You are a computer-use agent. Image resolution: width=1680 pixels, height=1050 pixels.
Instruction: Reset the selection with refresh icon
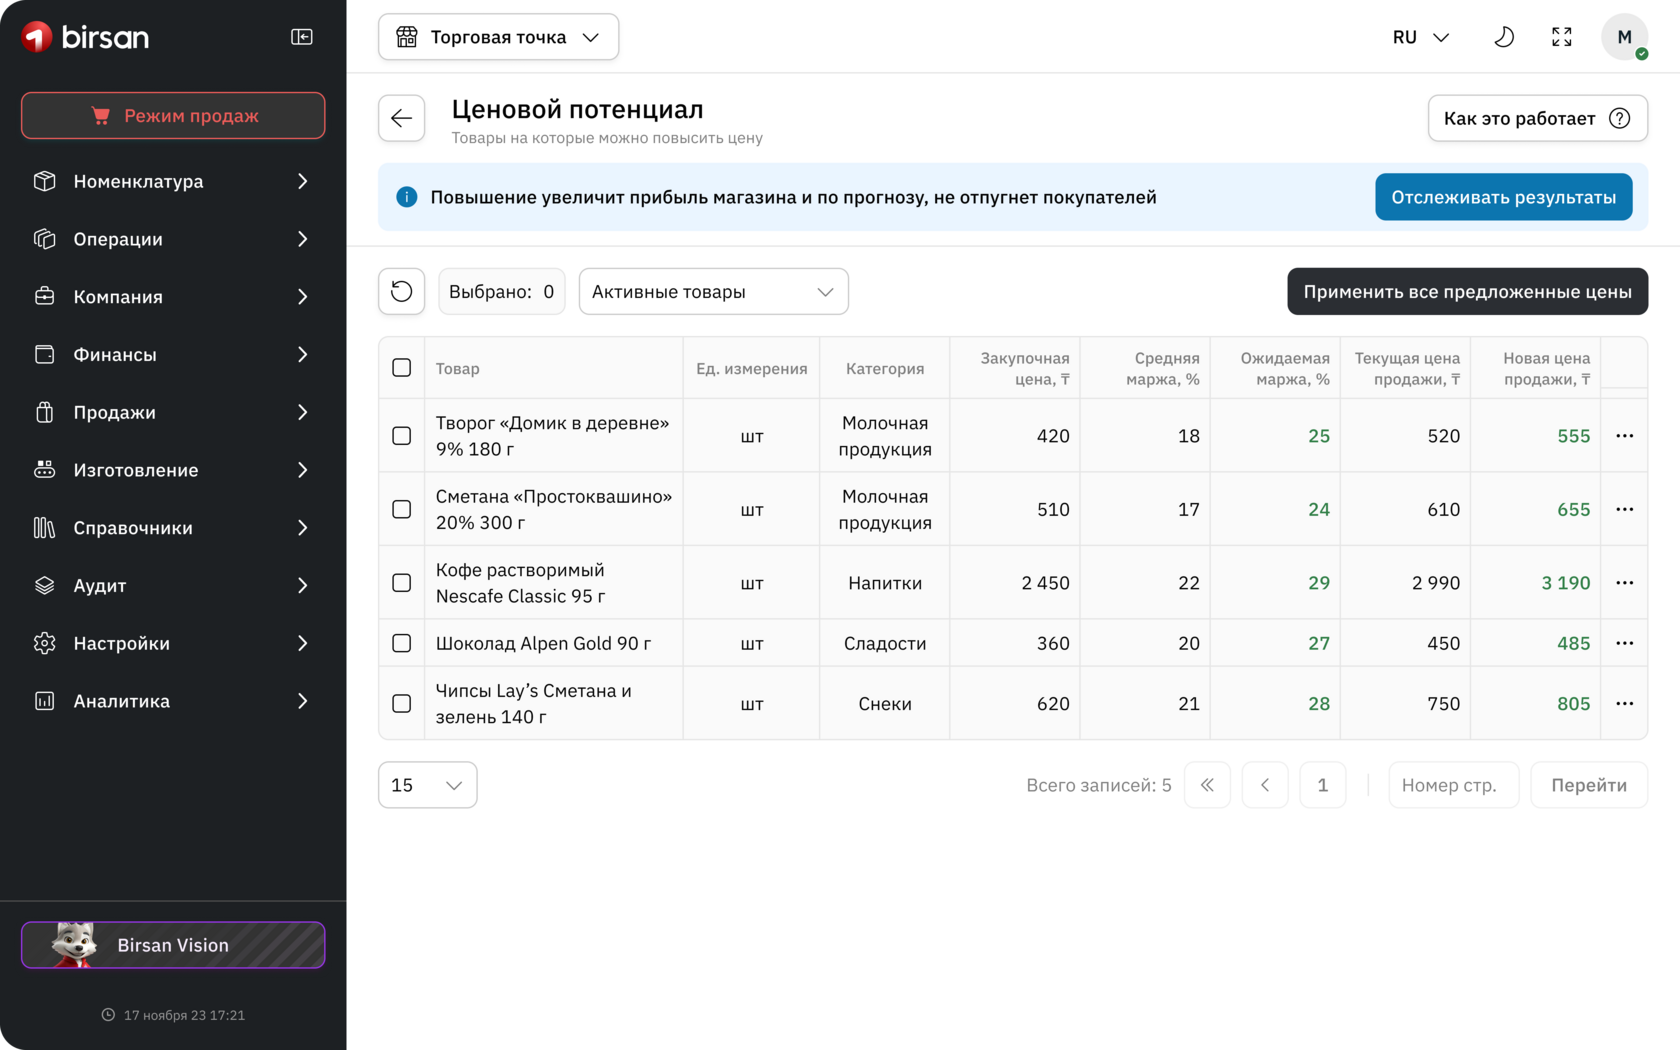pyautogui.click(x=402, y=291)
